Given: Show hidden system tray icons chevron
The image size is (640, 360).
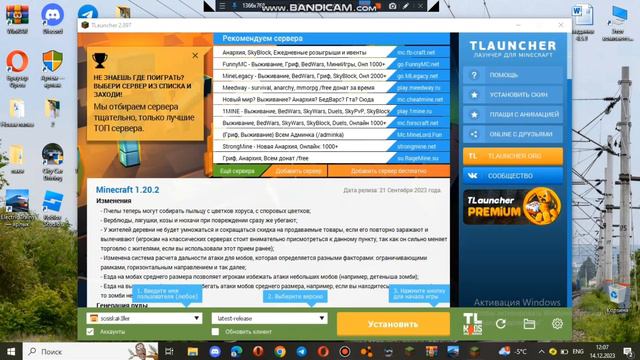Looking at the screenshot, I should [542, 351].
